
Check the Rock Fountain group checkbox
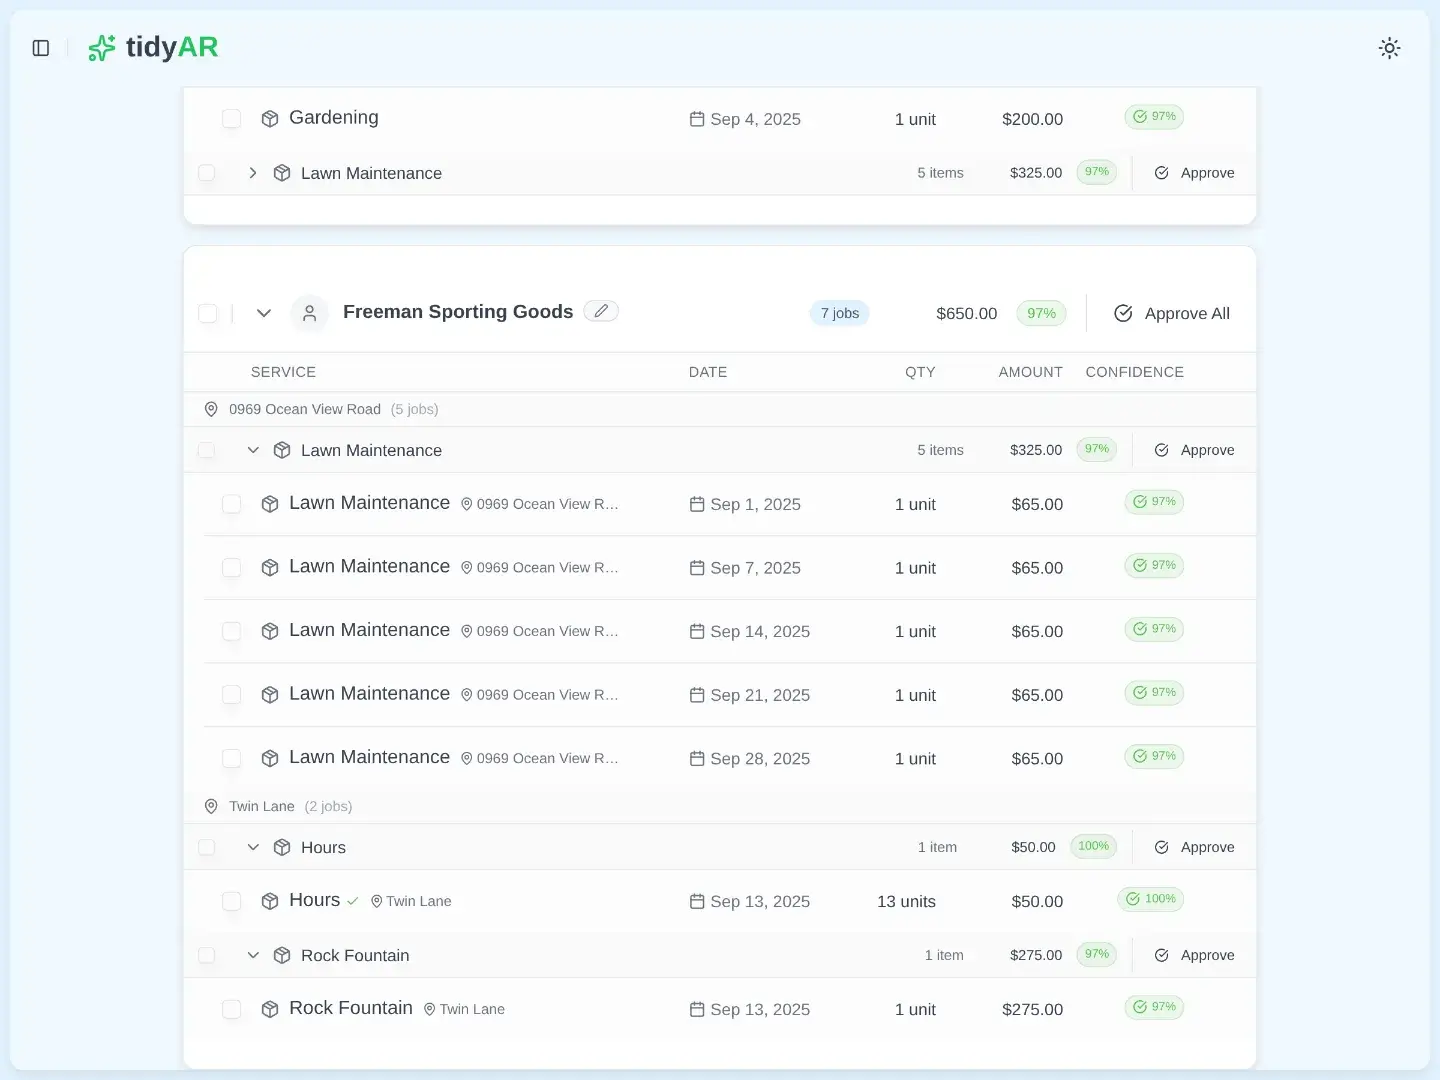pyautogui.click(x=207, y=955)
